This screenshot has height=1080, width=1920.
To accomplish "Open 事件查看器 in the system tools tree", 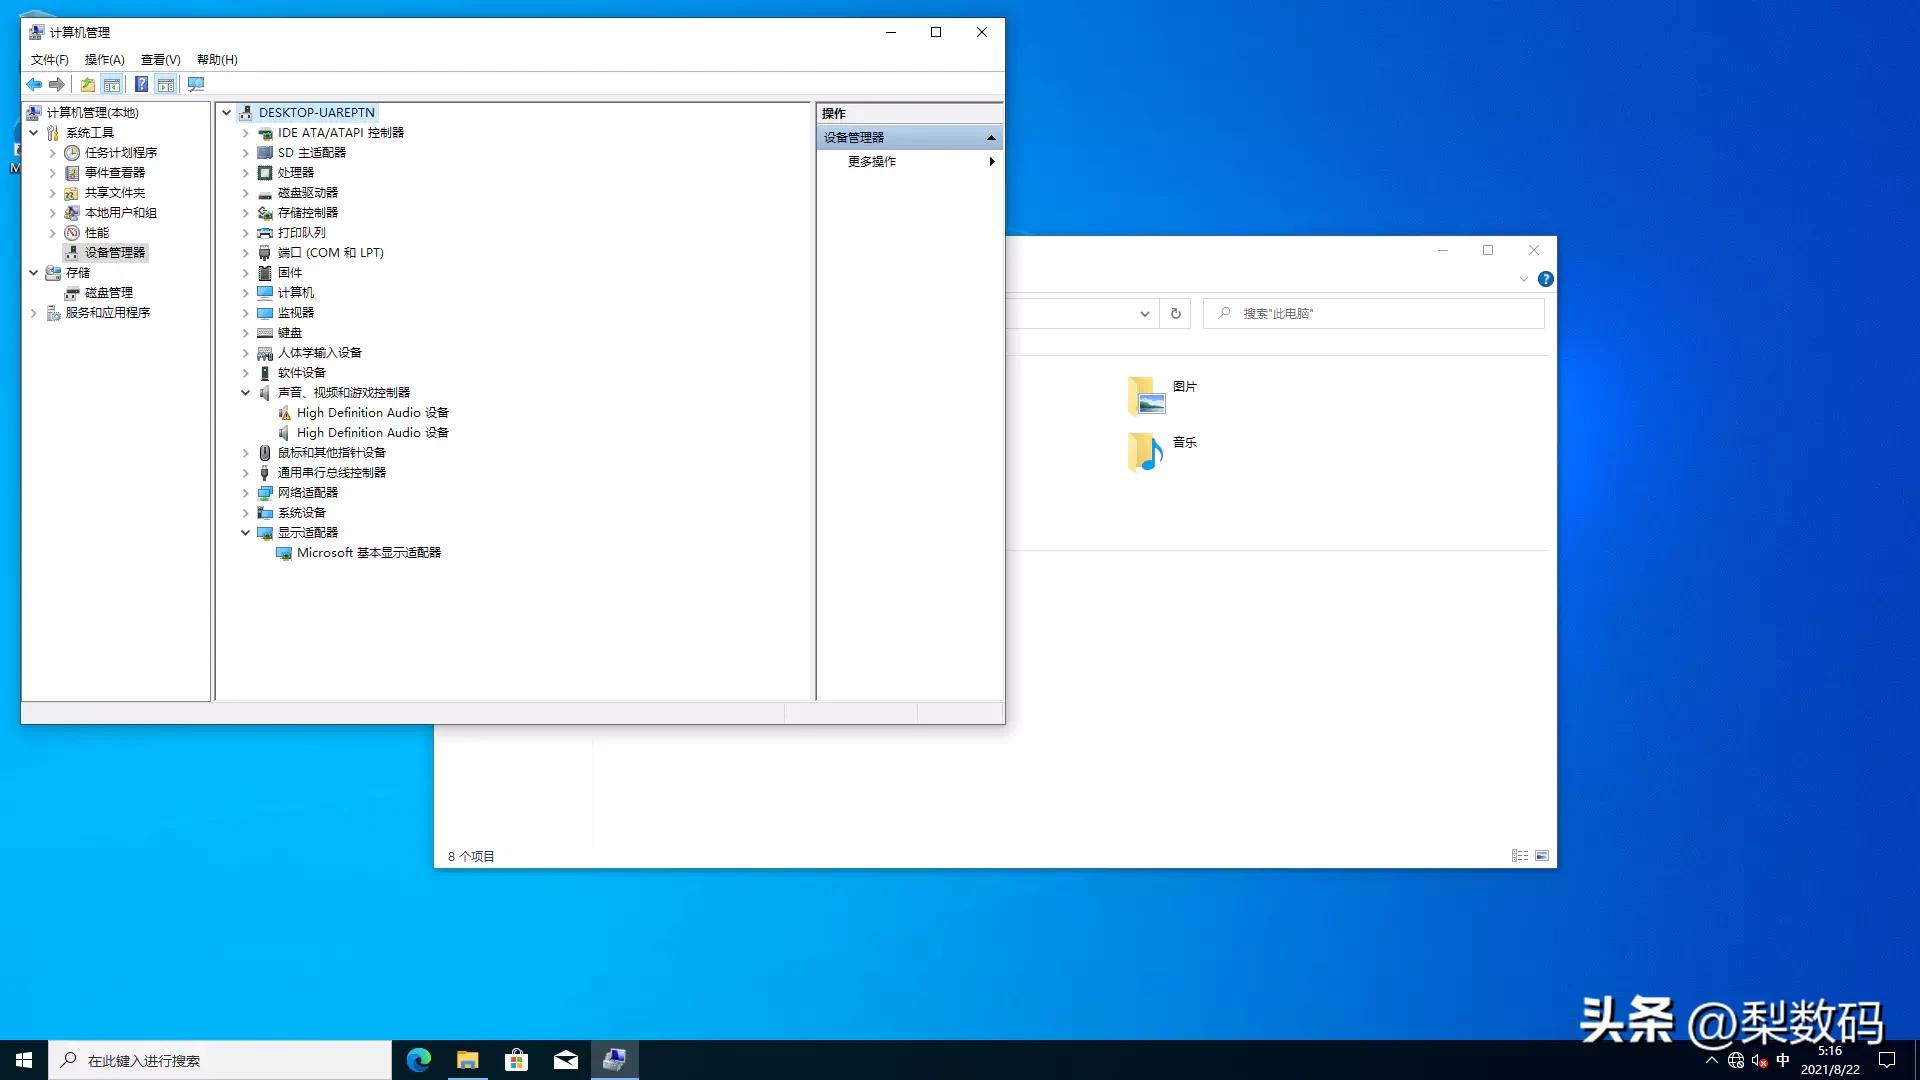I will pyautogui.click(x=113, y=172).
